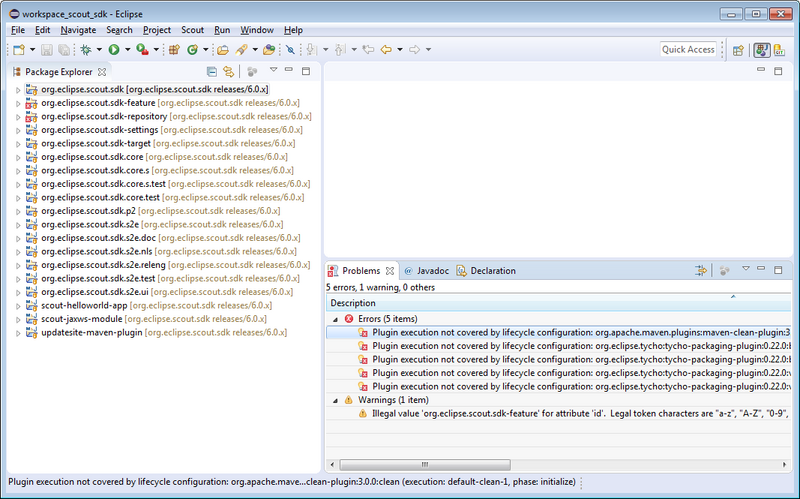Switch to the Declaration tab
This screenshot has width=800, height=499.
pos(486,271)
